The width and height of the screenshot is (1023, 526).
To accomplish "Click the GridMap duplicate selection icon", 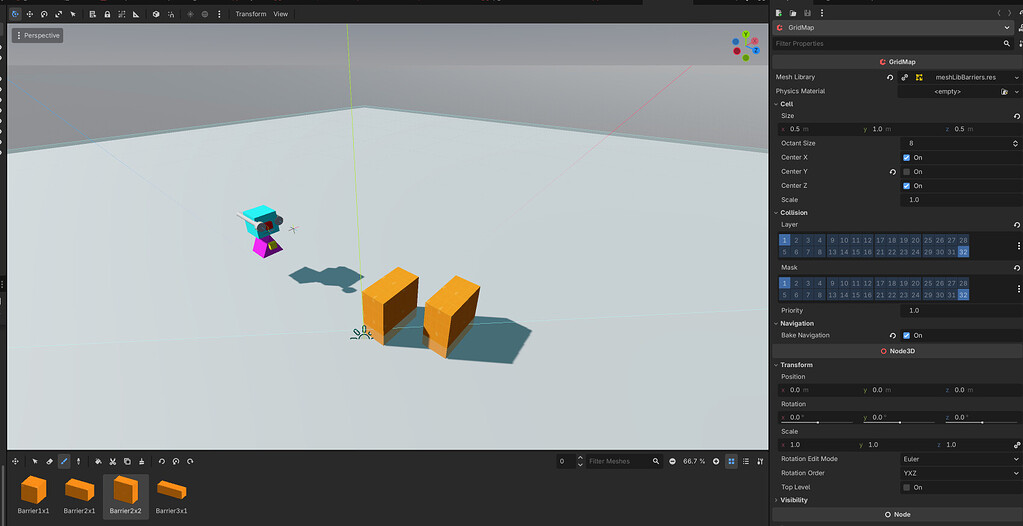I will pos(127,461).
